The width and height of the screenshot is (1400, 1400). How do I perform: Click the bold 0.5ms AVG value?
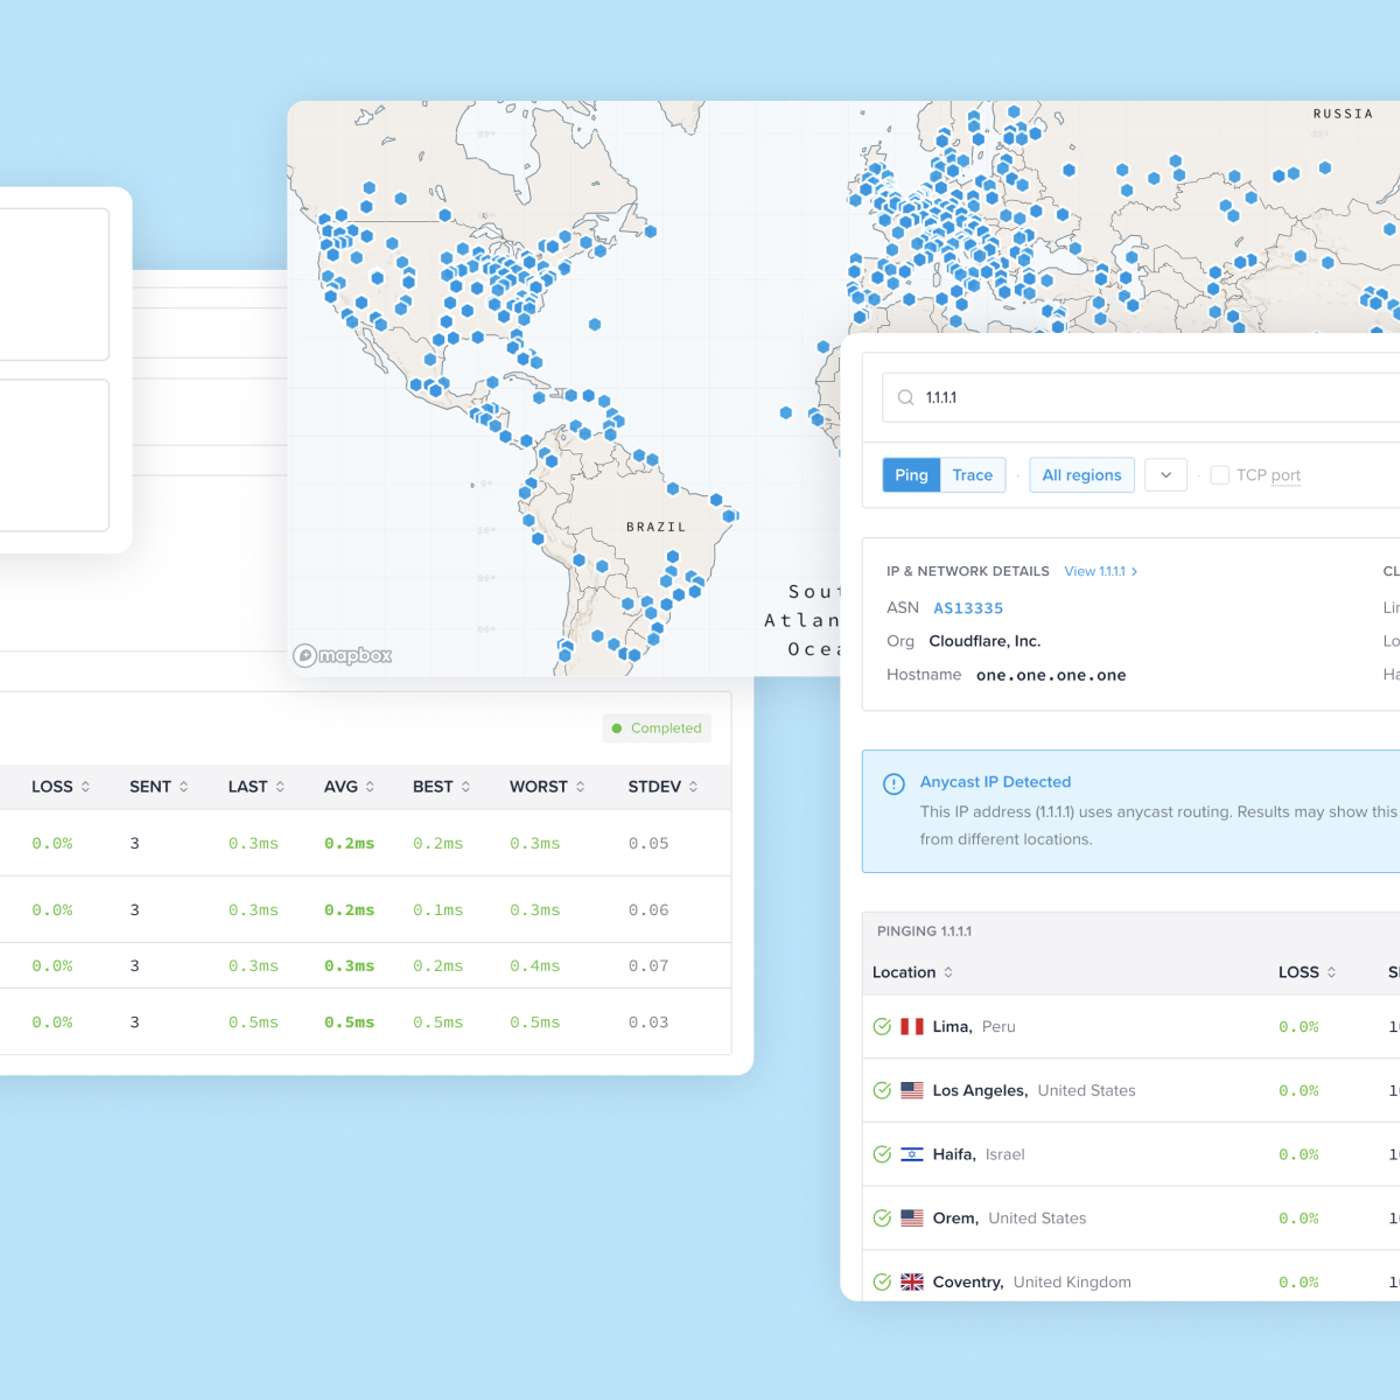349,1023
